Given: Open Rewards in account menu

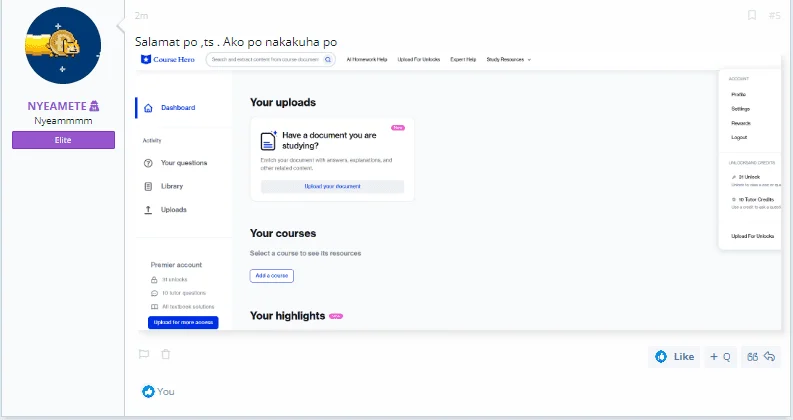Looking at the screenshot, I should coord(741,123).
